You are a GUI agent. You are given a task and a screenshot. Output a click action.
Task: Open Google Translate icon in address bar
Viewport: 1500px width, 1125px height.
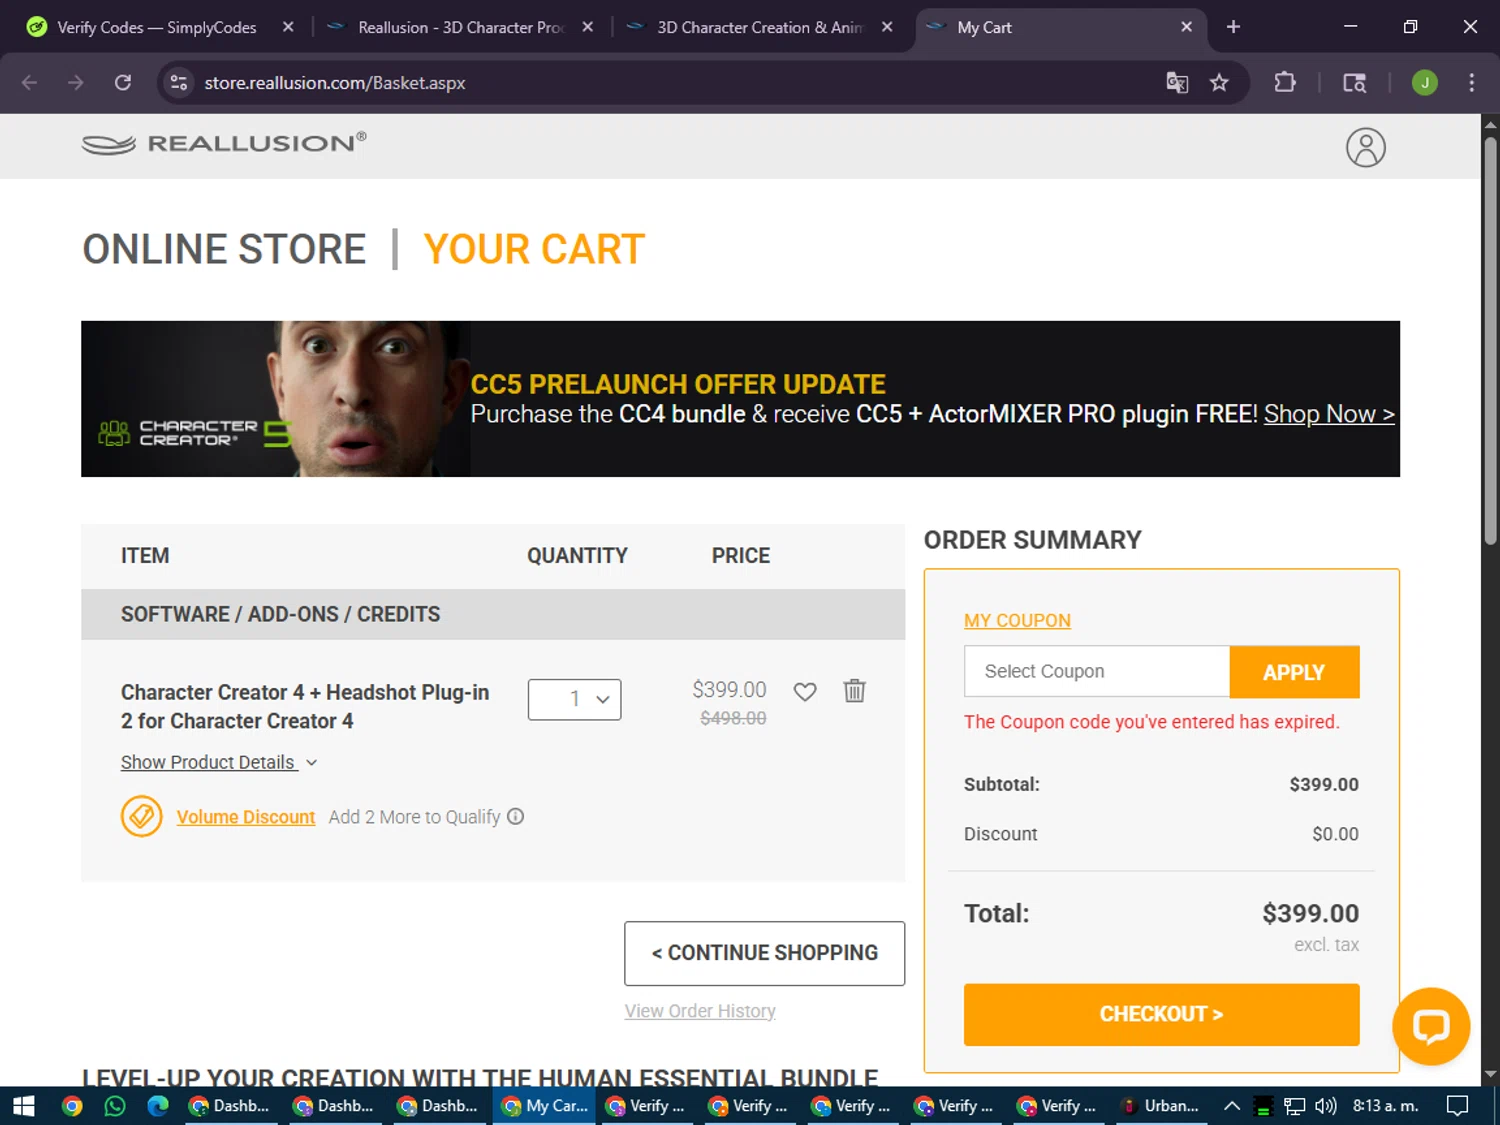pyautogui.click(x=1177, y=82)
